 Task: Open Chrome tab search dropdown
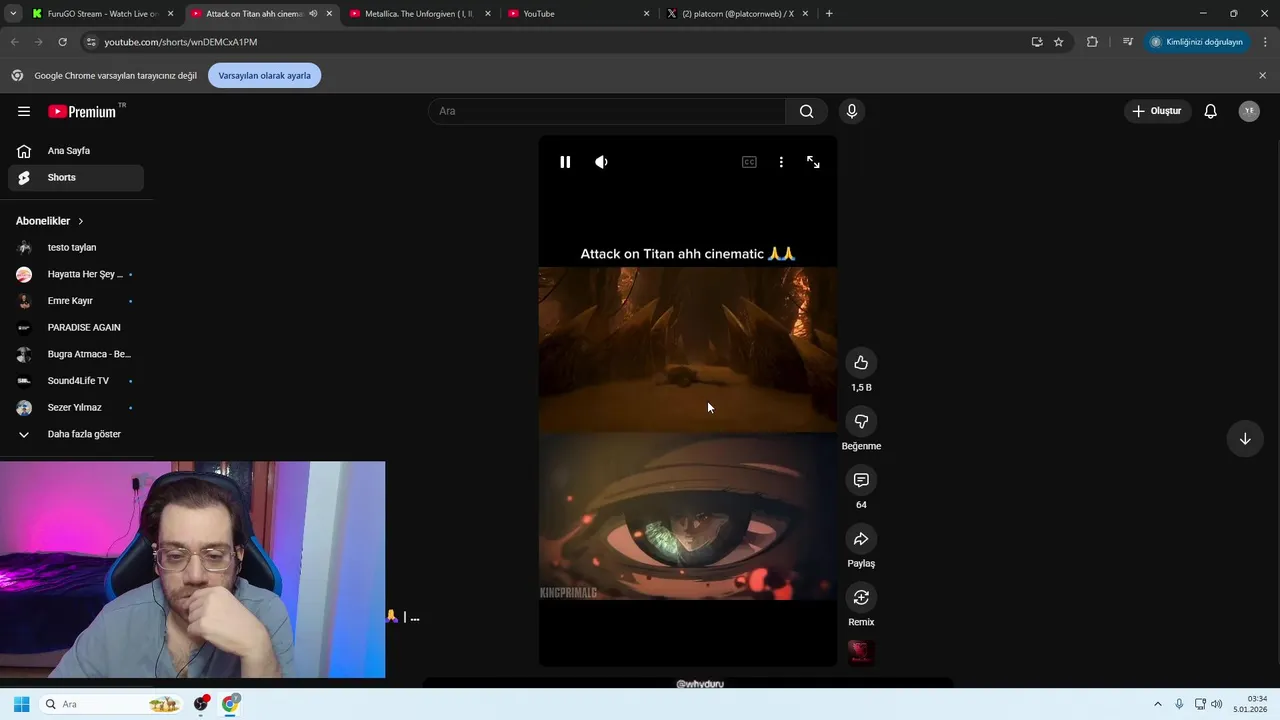[x=12, y=14]
